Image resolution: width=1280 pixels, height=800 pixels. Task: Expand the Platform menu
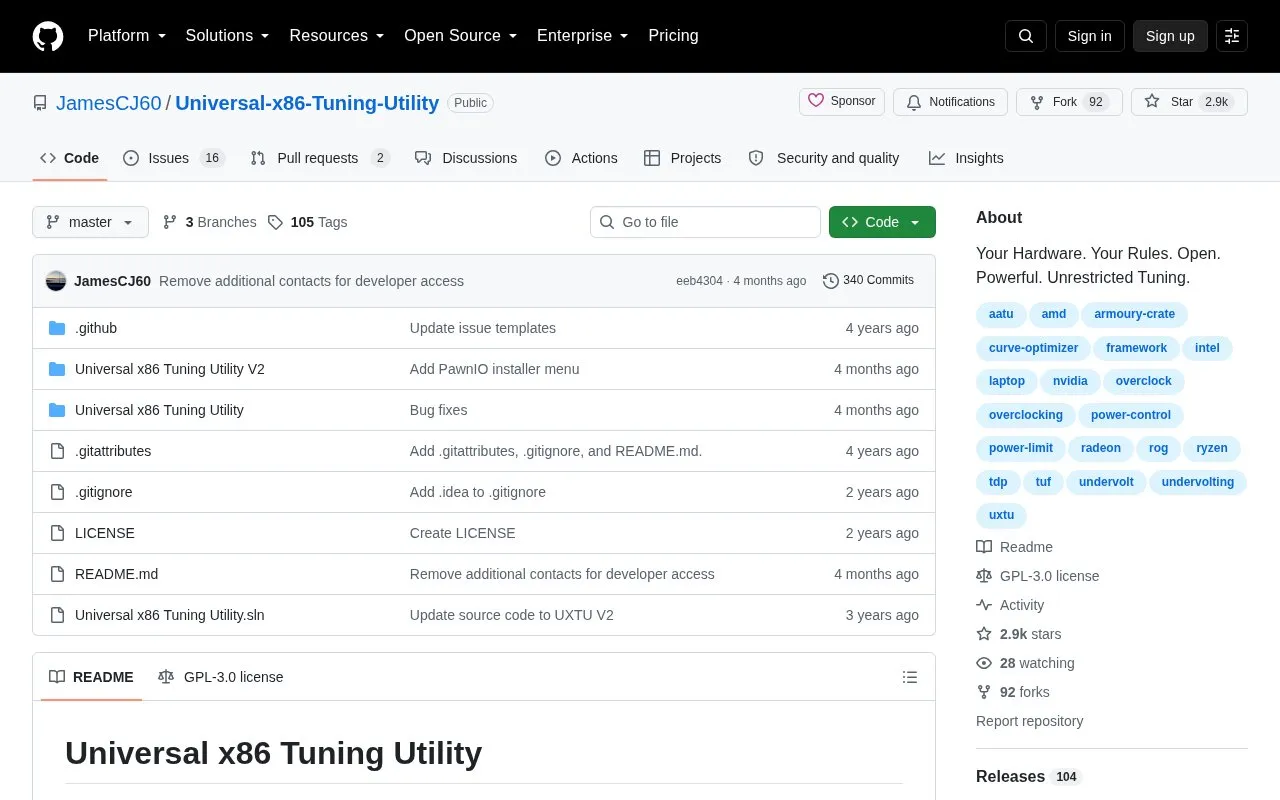click(x=127, y=36)
